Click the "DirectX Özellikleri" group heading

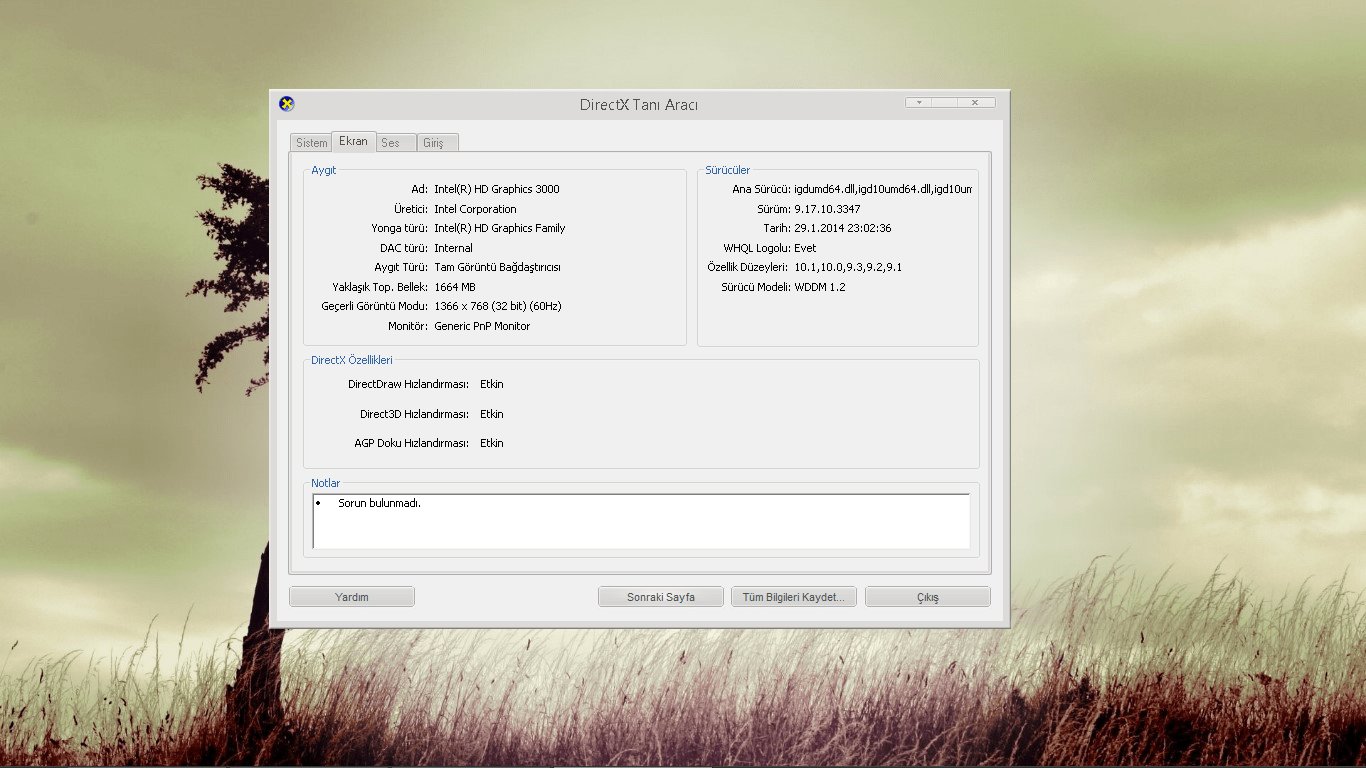(x=352, y=360)
